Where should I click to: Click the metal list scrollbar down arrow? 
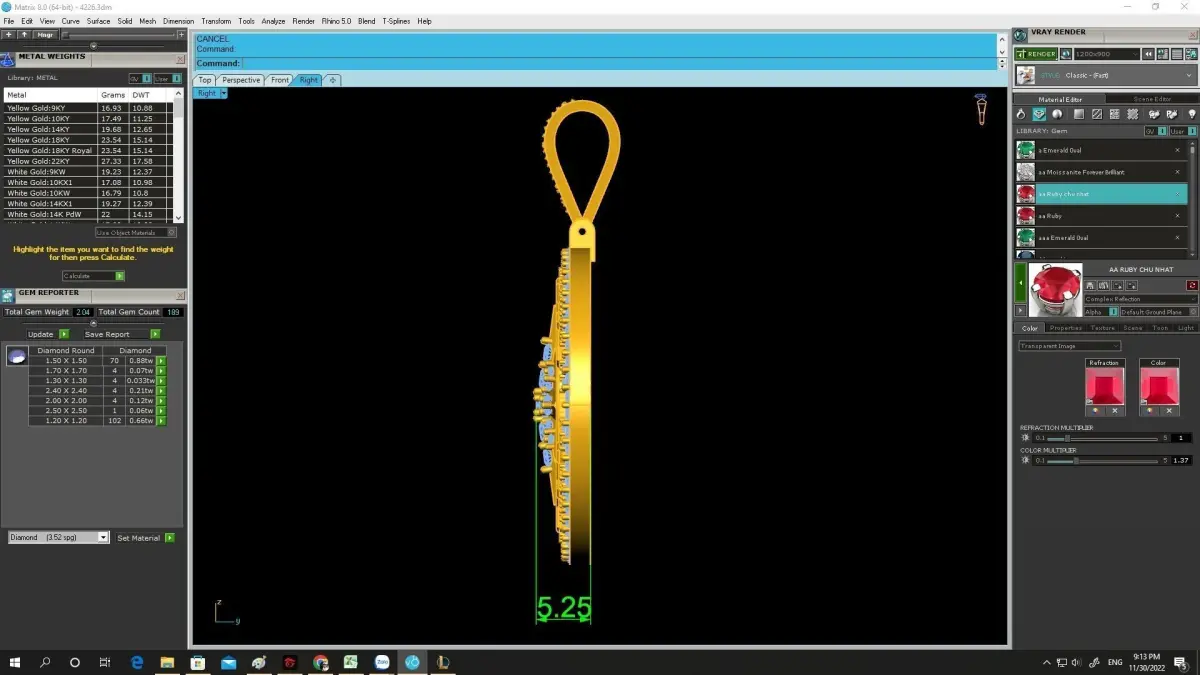click(x=179, y=218)
